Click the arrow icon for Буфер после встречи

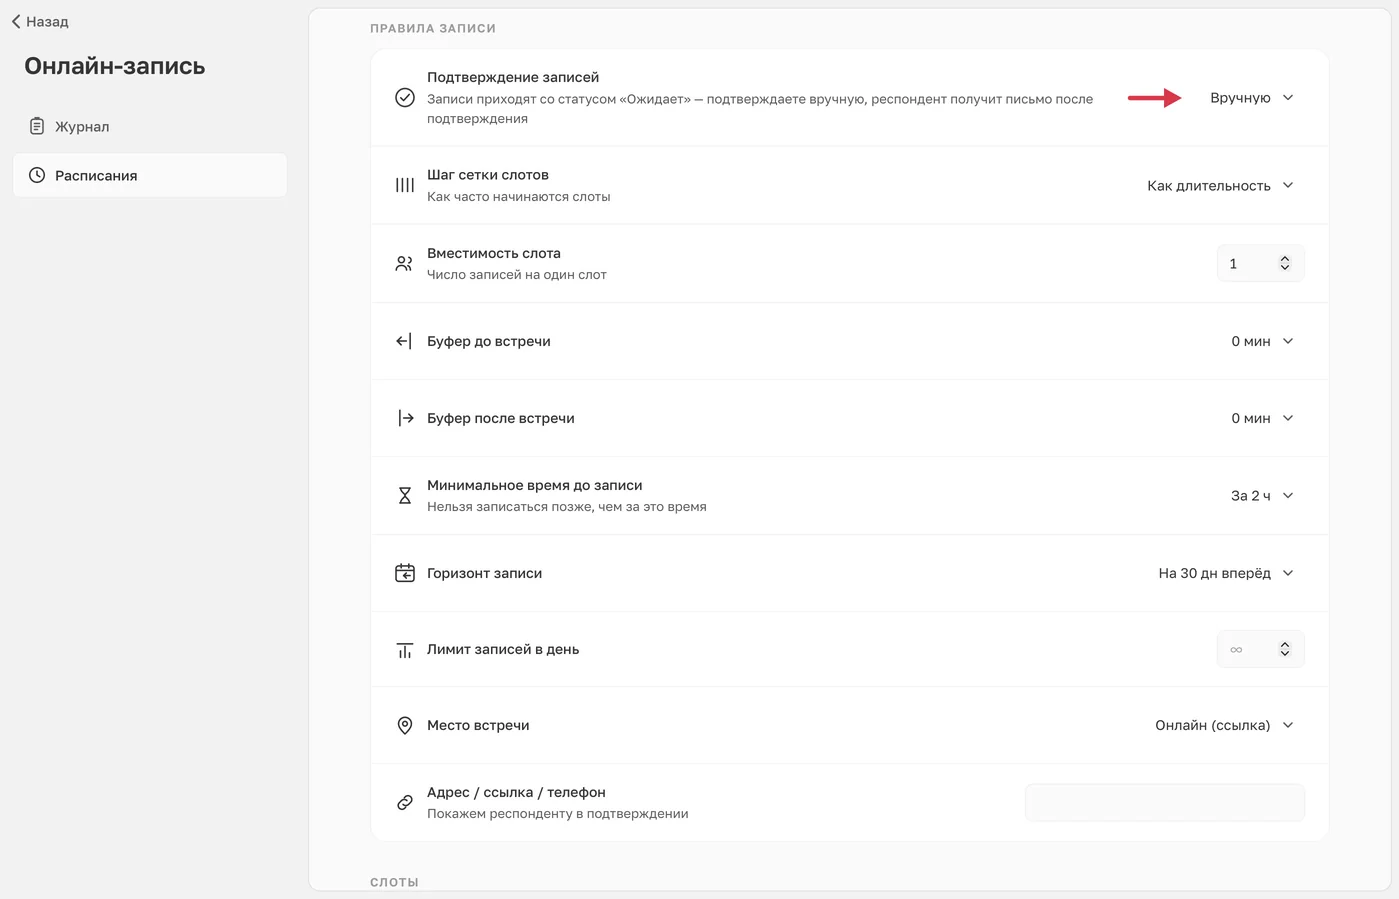coord(405,418)
